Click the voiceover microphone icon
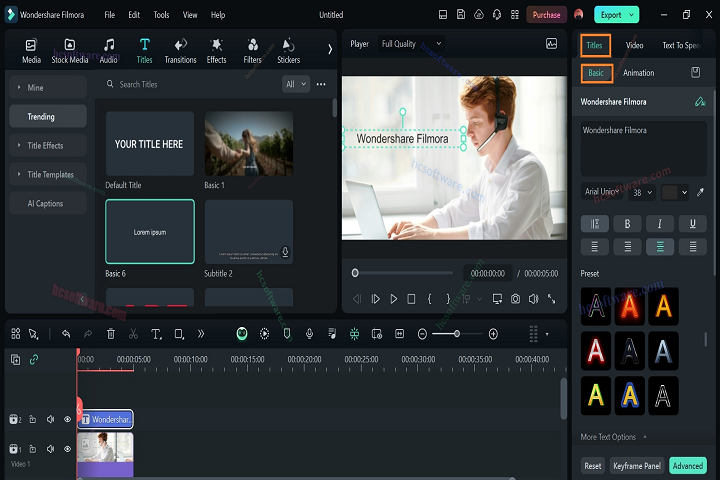This screenshot has width=720, height=480. [x=309, y=334]
